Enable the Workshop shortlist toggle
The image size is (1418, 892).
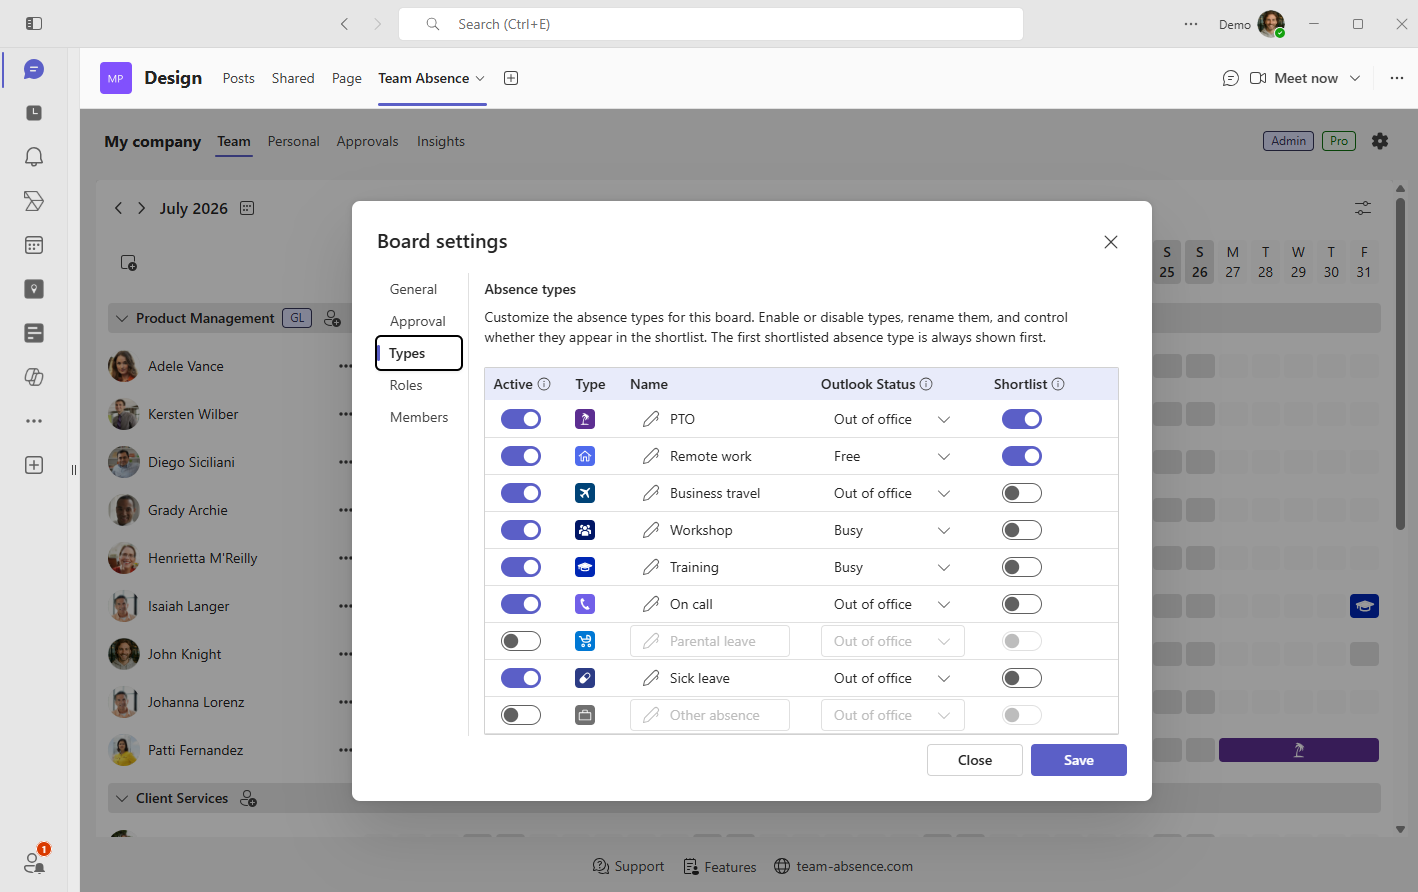pos(1022,530)
